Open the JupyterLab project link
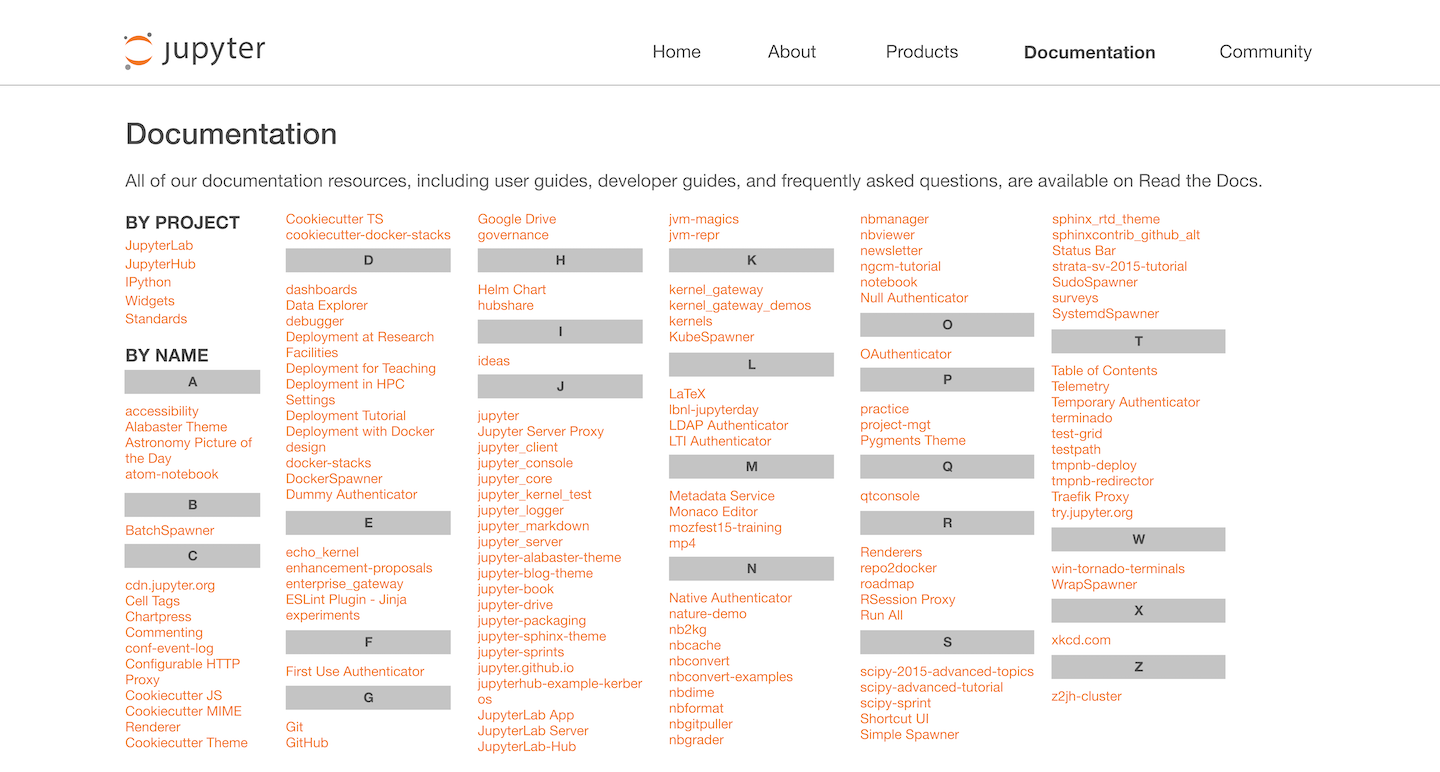This screenshot has height=772, width=1440. [159, 246]
